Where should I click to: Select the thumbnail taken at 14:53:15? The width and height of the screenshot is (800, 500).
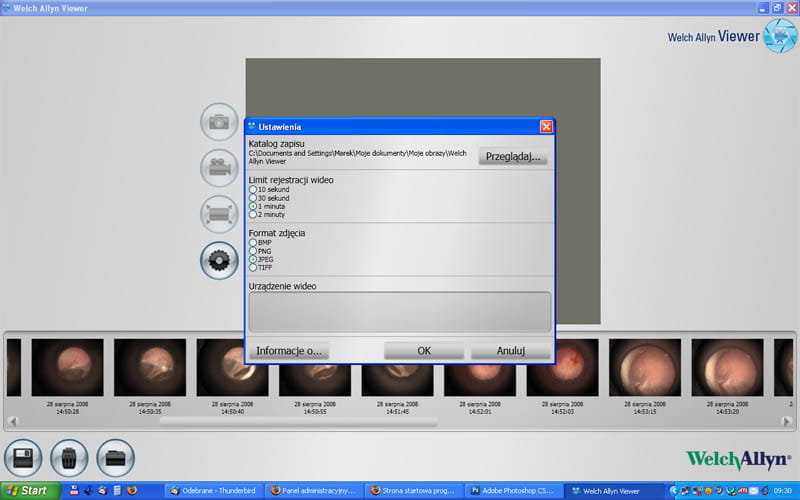pos(645,367)
